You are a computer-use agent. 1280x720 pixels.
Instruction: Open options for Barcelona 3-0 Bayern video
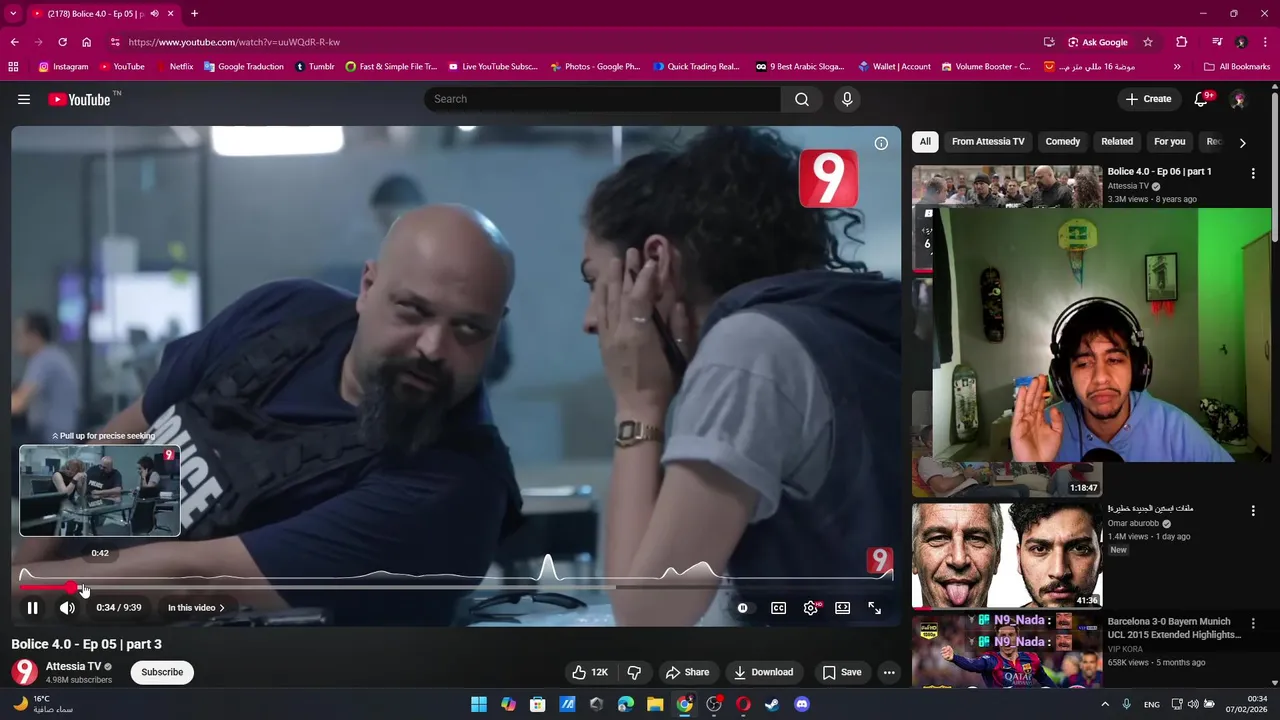click(1253, 624)
